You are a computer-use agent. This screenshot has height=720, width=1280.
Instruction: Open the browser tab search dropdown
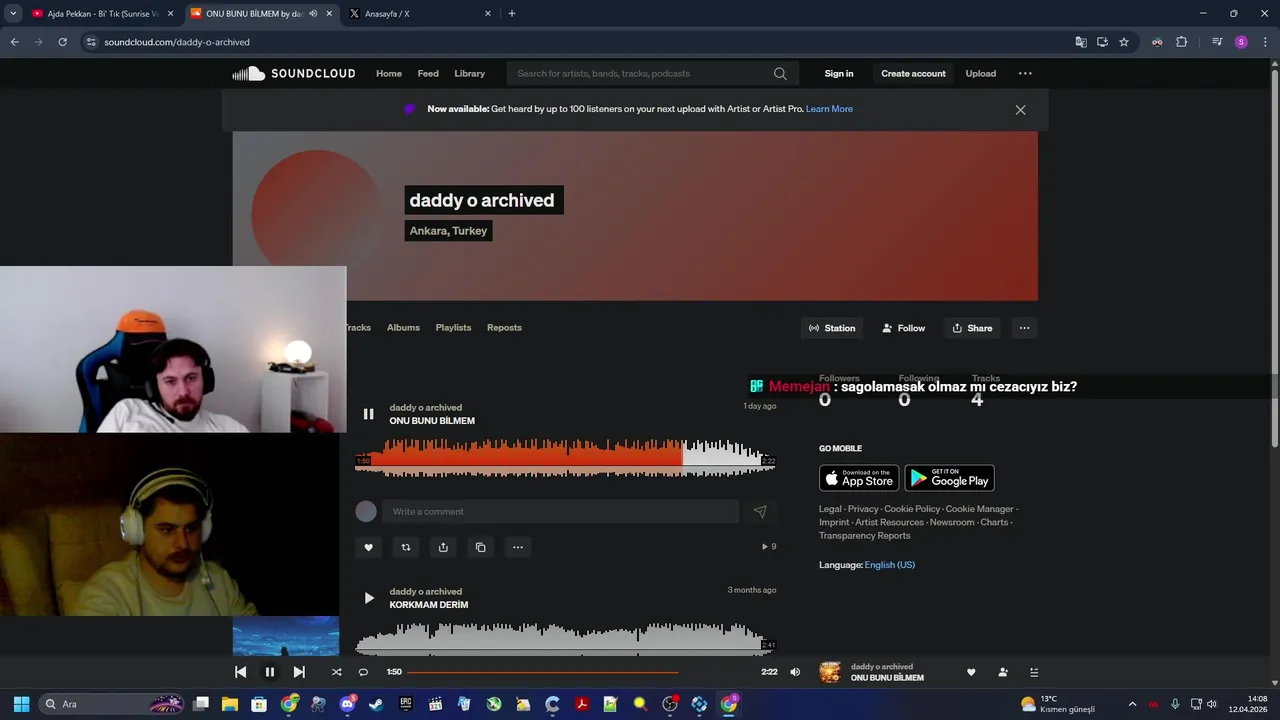[x=13, y=14]
